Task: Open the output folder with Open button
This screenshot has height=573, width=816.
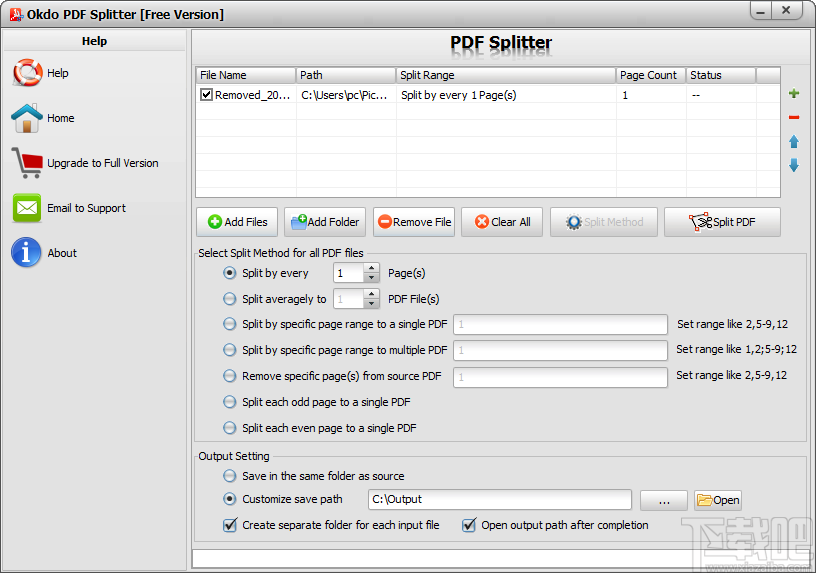Action: pyautogui.click(x=718, y=500)
